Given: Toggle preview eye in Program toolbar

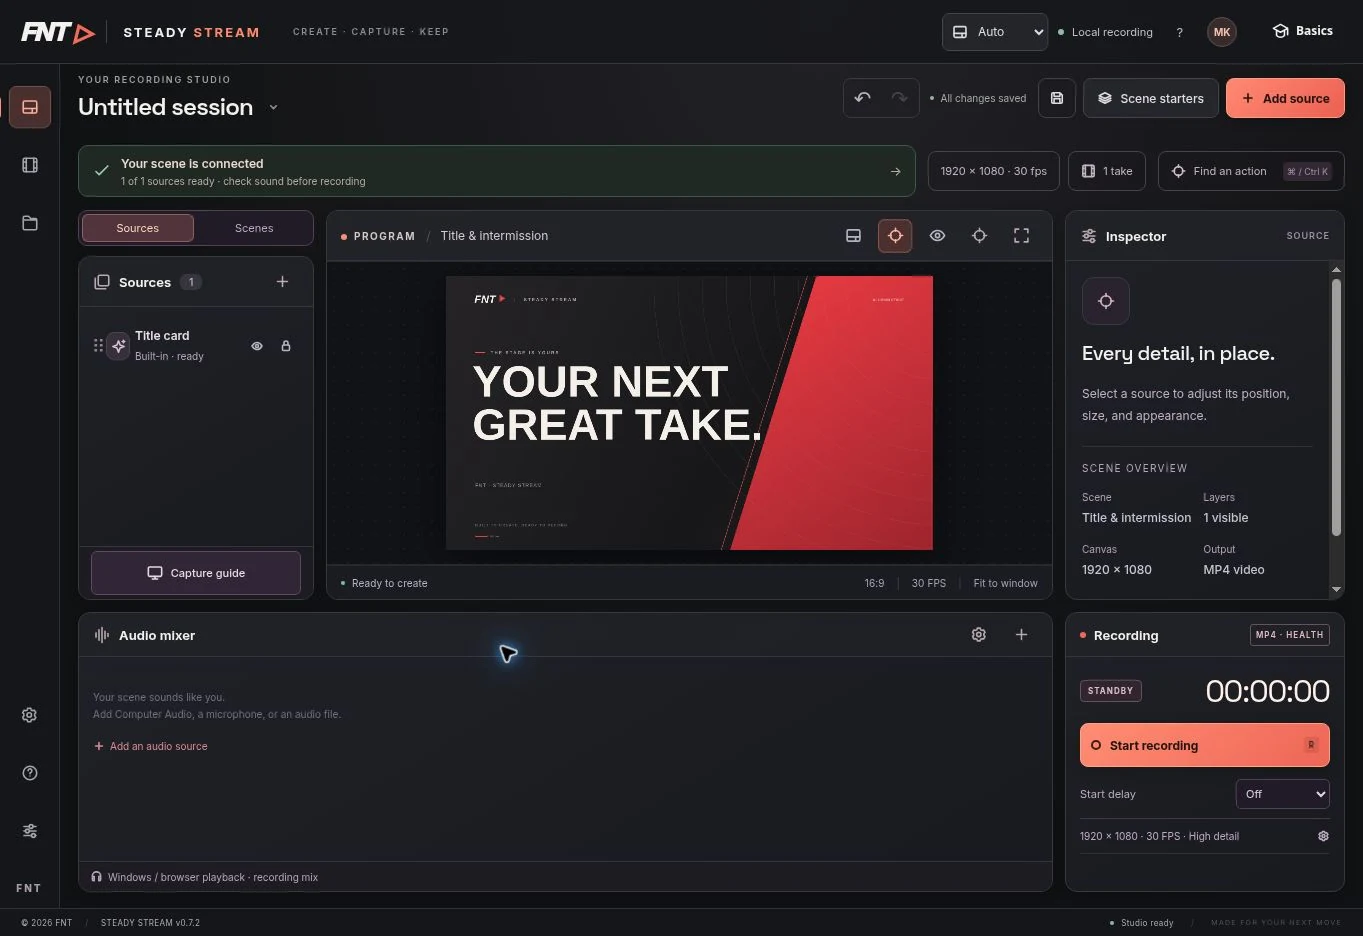Looking at the screenshot, I should 937,236.
